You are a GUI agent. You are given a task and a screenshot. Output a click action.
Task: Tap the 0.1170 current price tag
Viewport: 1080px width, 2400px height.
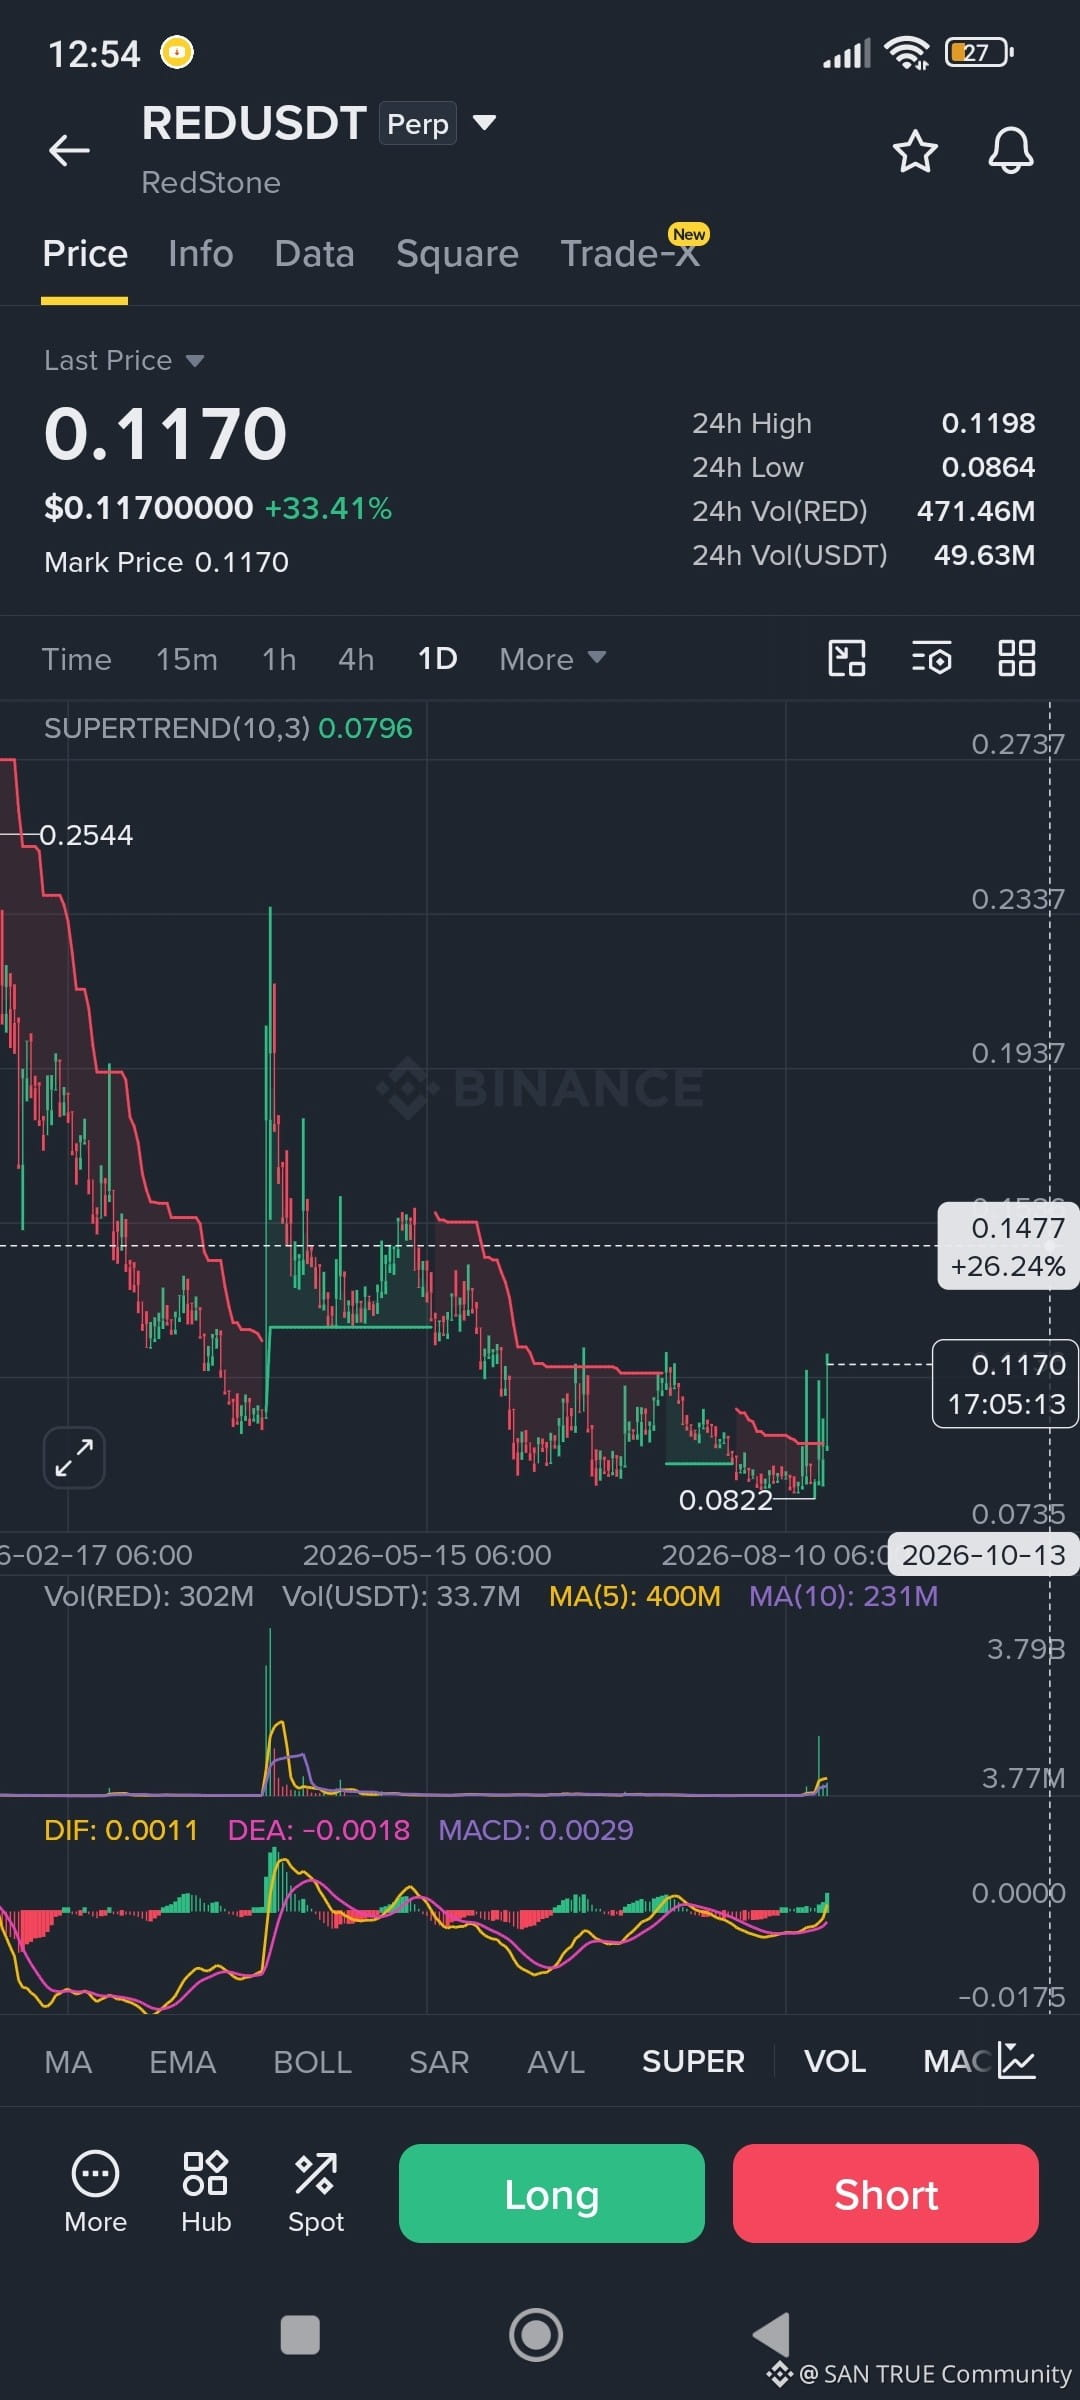1005,1384
